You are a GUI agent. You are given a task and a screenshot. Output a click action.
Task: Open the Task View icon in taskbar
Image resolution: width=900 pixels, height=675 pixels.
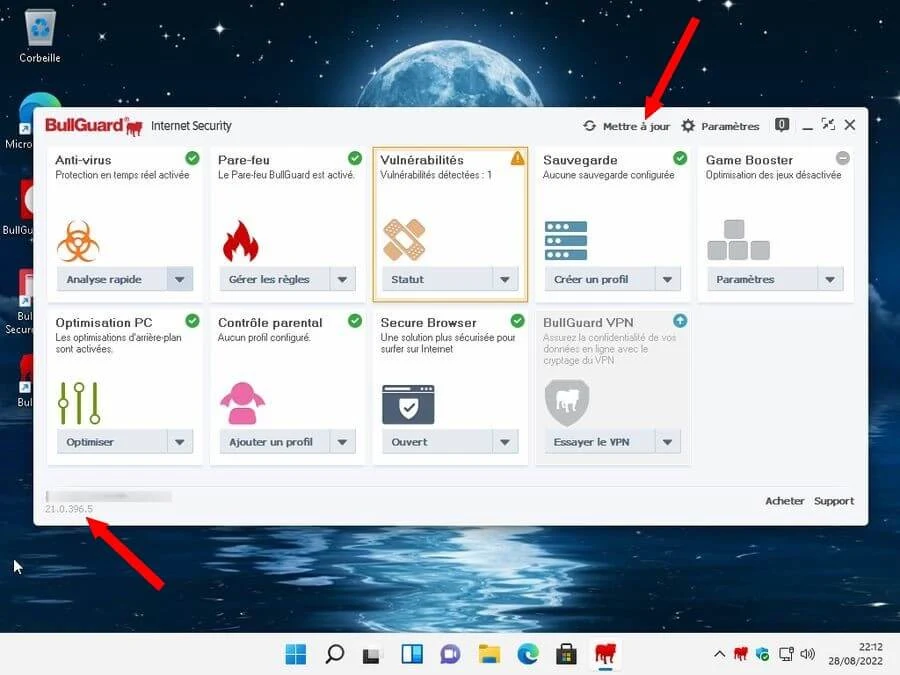click(x=373, y=654)
